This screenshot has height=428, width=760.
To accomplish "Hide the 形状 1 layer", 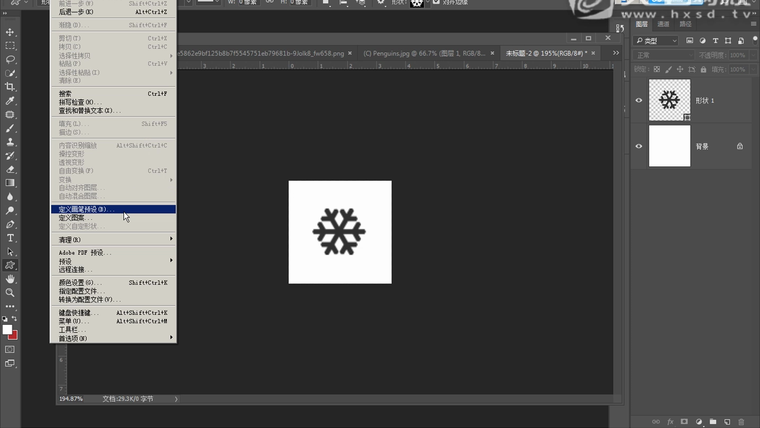I will coord(639,100).
